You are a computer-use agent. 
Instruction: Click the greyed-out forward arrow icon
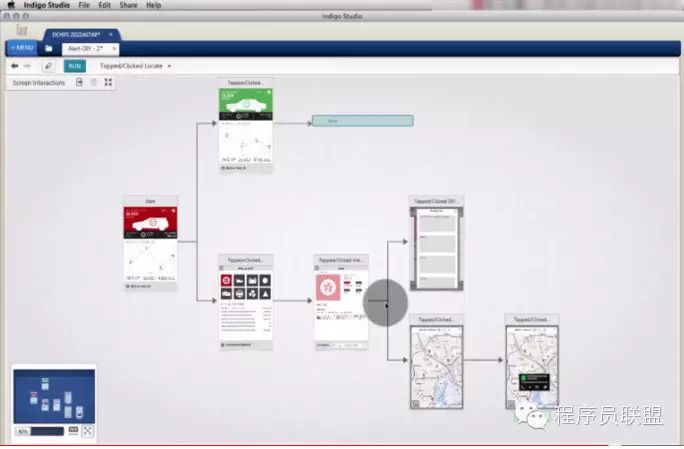pos(27,66)
